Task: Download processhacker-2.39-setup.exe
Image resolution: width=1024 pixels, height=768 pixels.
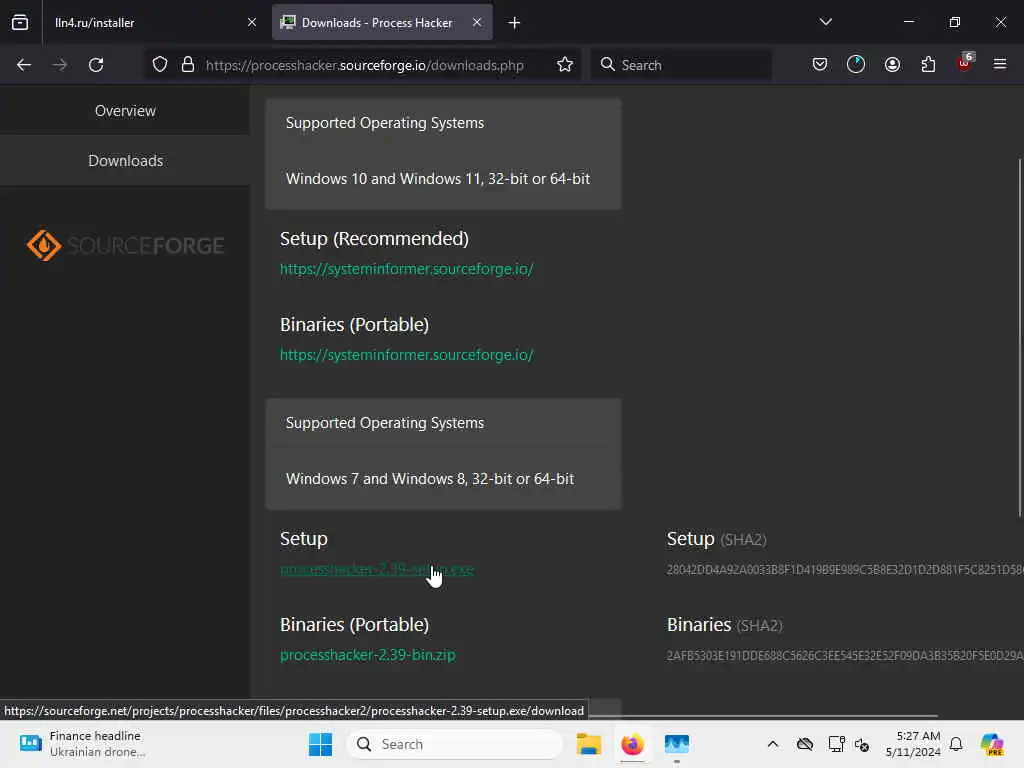Action: (377, 569)
